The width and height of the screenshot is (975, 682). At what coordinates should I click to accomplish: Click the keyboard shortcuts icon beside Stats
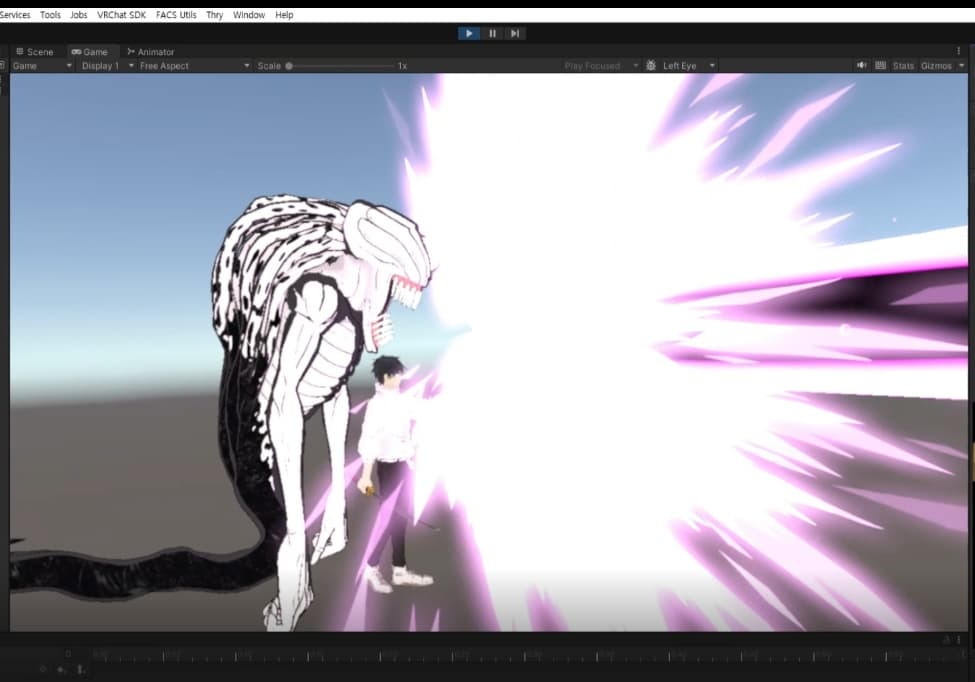point(881,66)
